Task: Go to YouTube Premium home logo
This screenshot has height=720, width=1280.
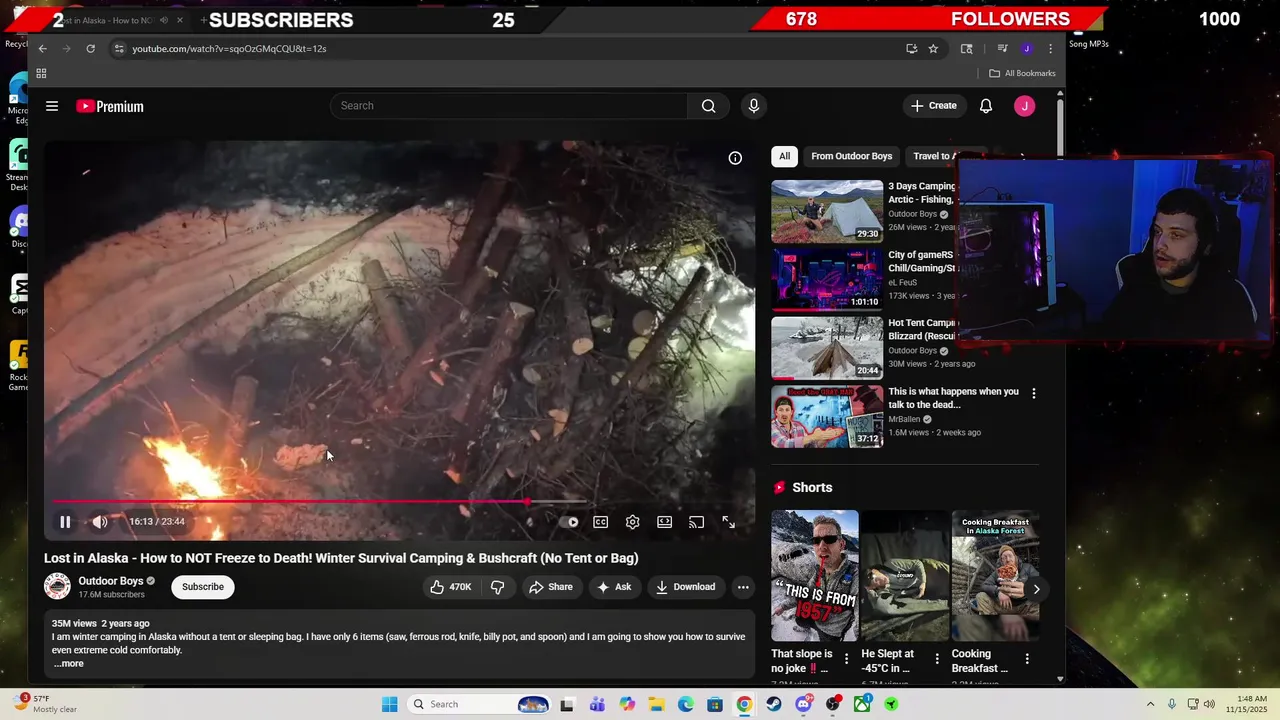Action: tap(110, 106)
